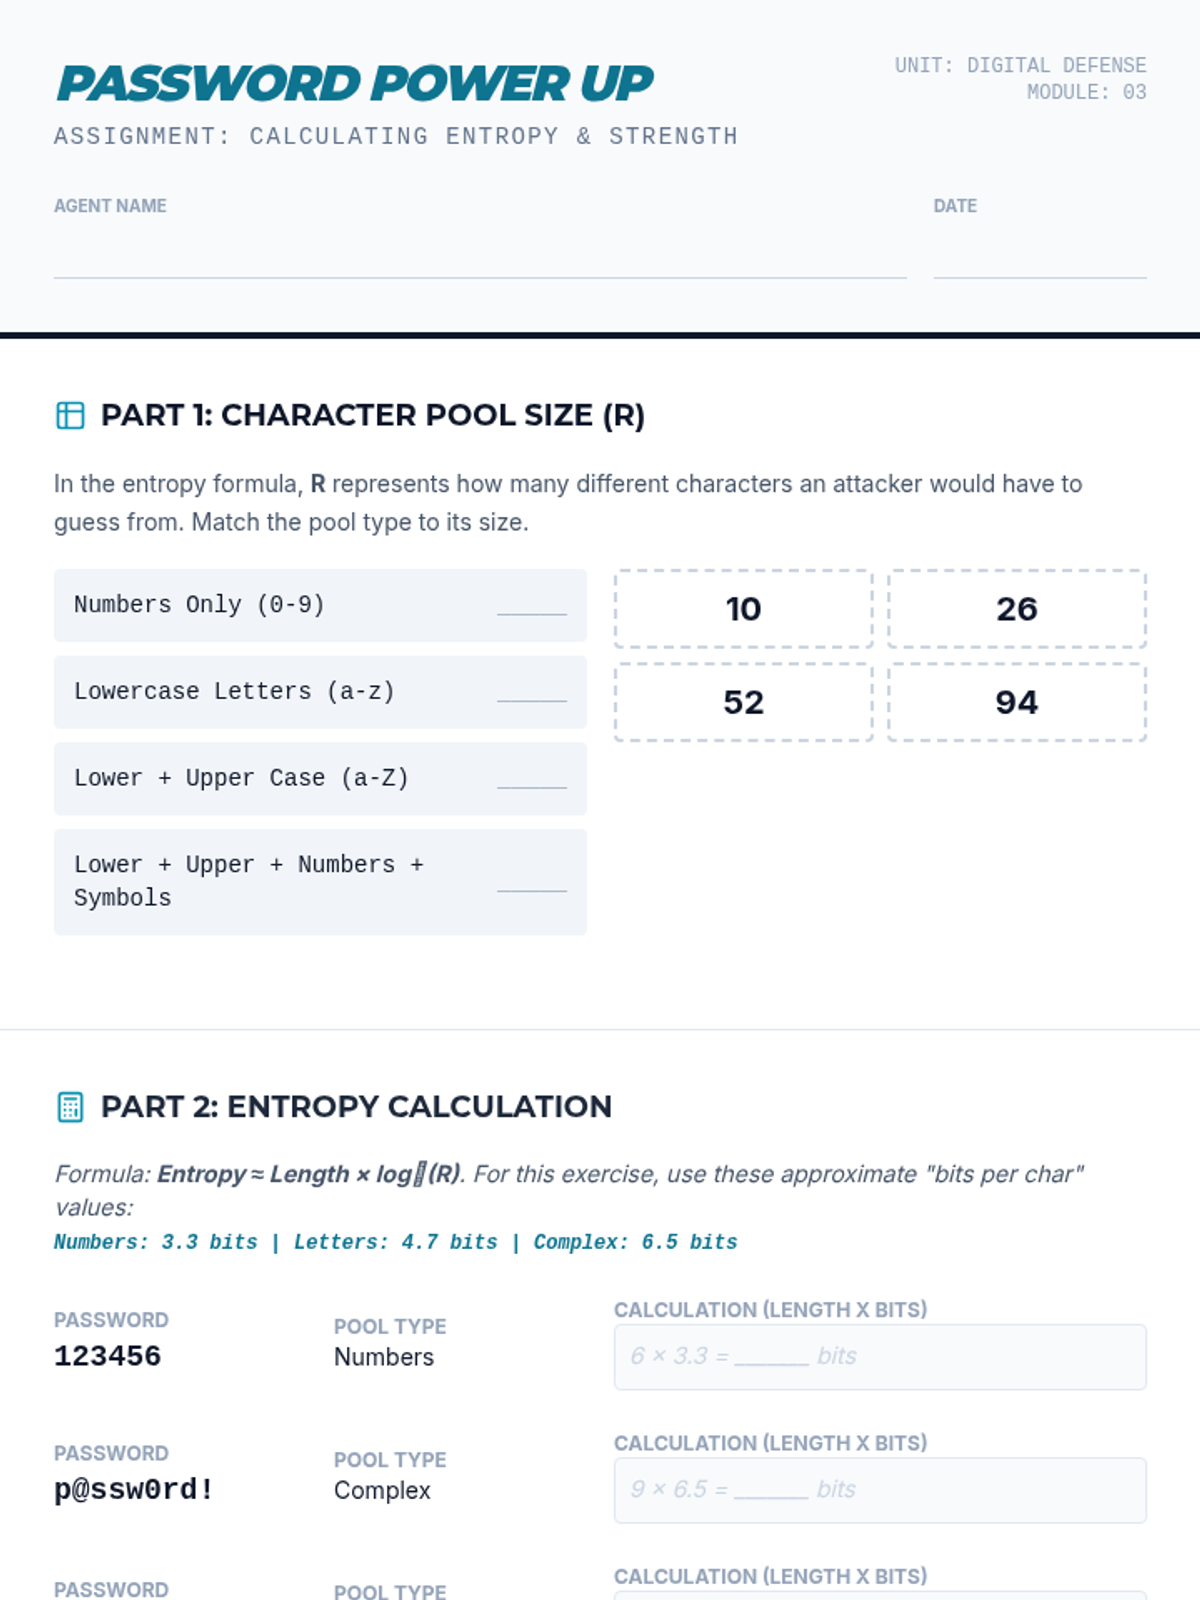This screenshot has width=1200, height=1600.
Task: Select the answer tile showing 10
Action: coord(743,609)
